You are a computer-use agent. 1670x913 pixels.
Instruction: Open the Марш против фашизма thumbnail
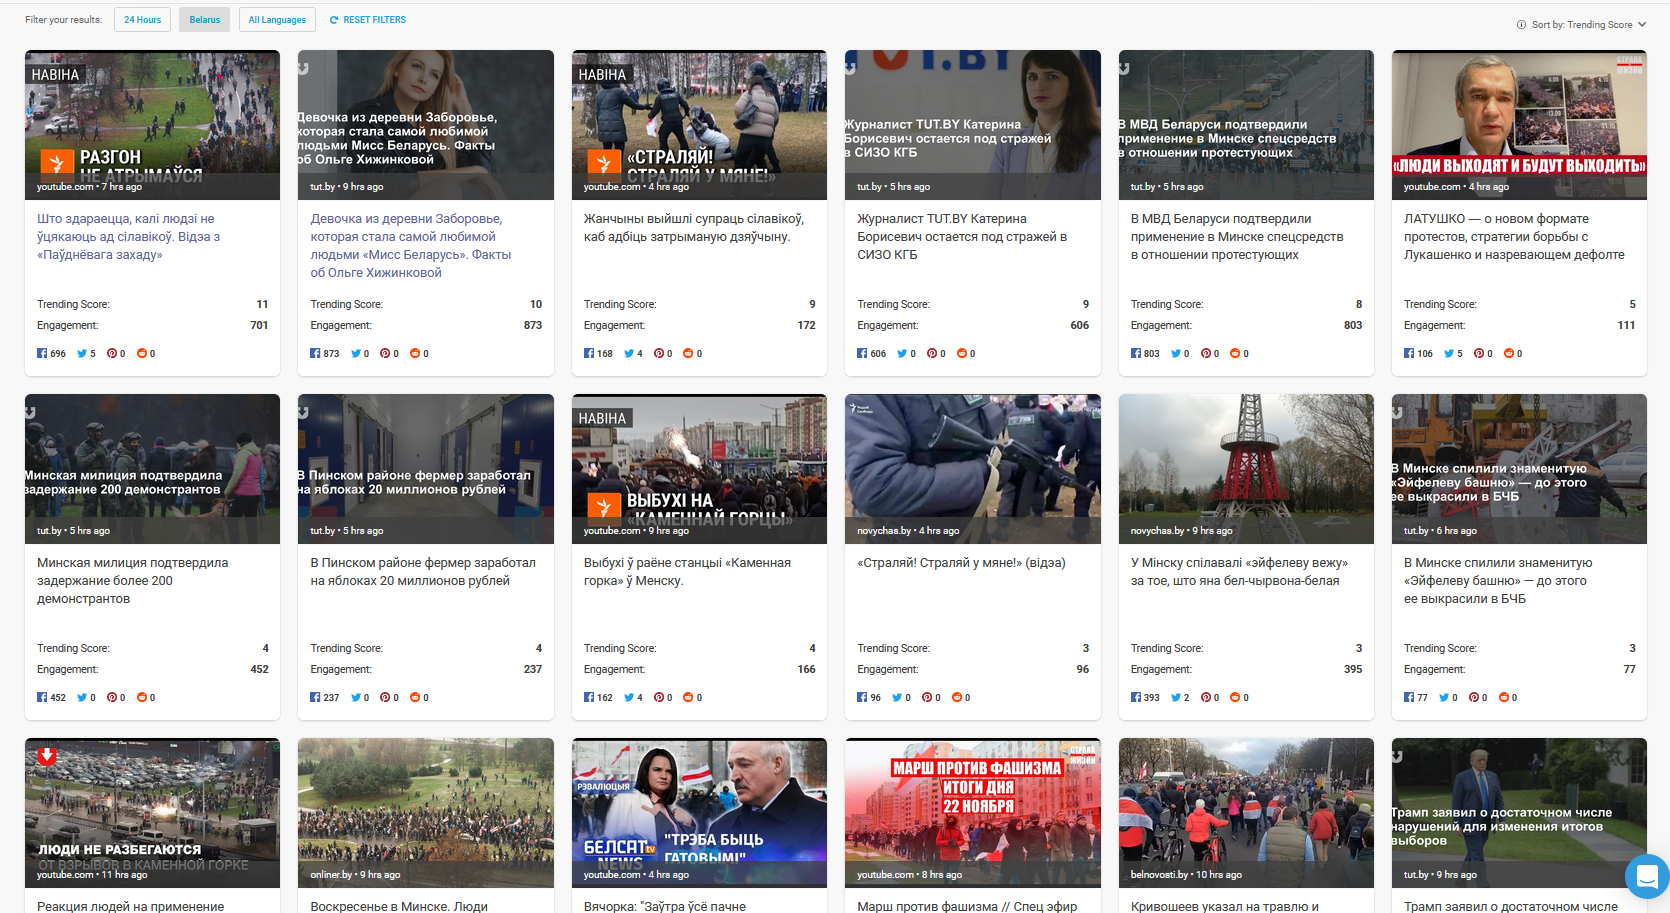(x=972, y=811)
